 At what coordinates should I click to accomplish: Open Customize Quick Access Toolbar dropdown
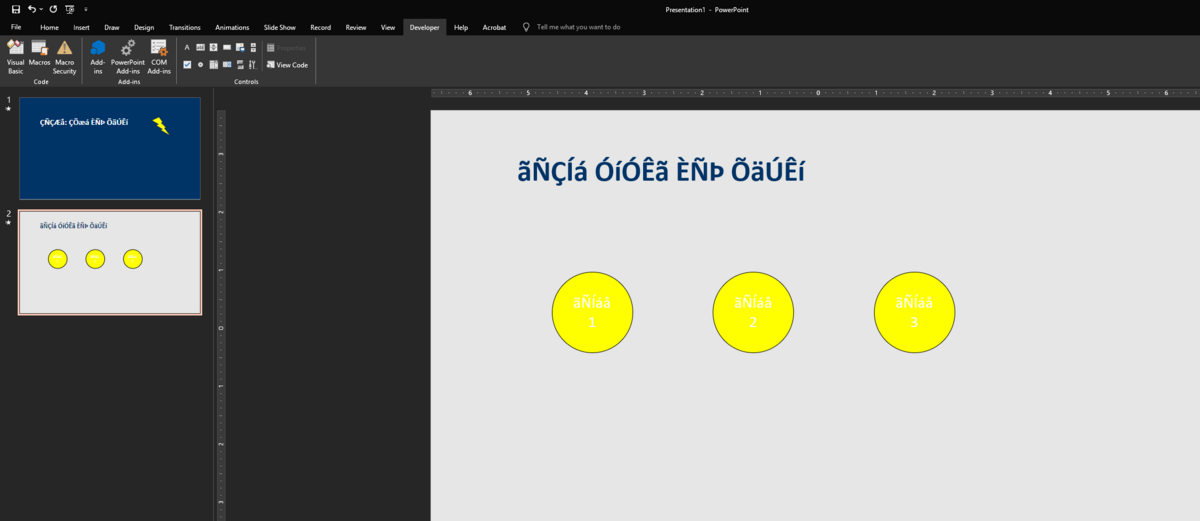(x=86, y=9)
